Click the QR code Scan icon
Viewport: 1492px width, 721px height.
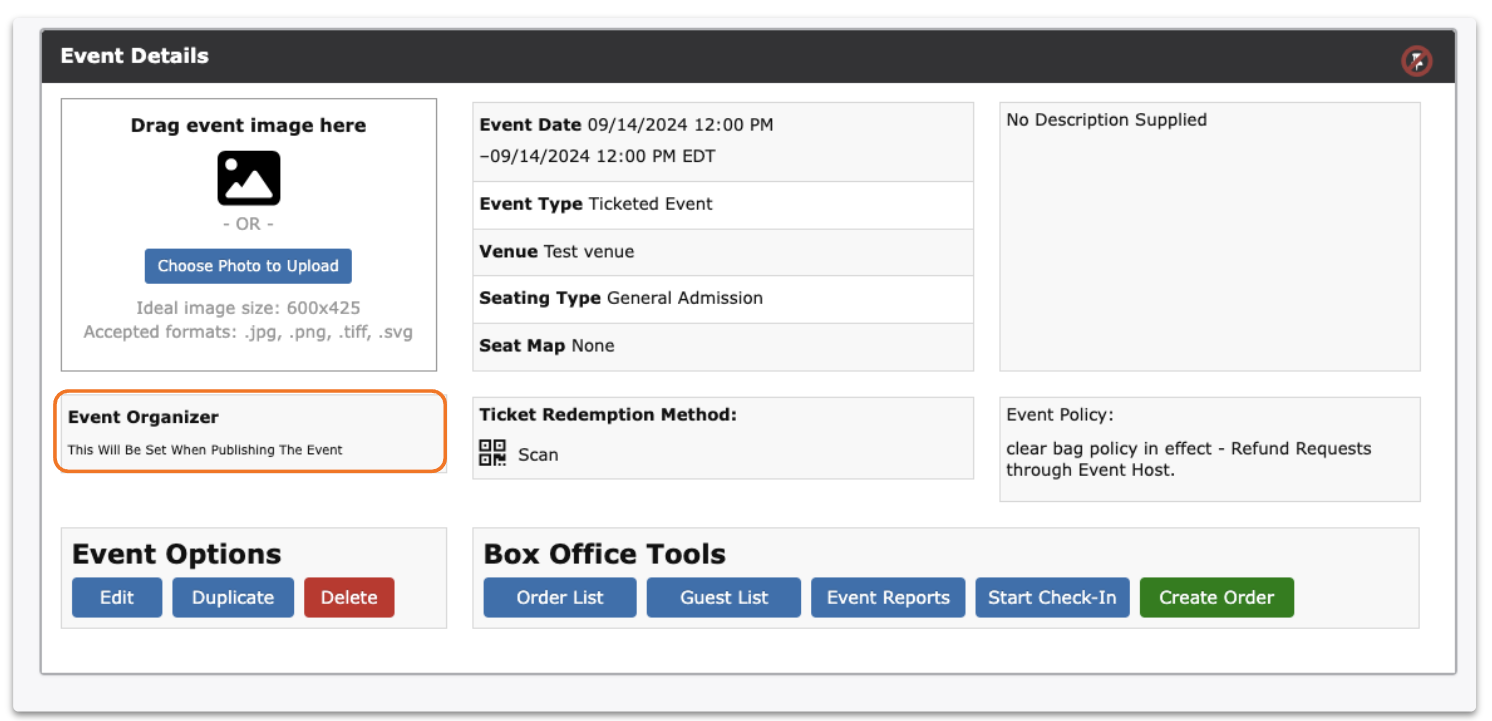coord(492,453)
